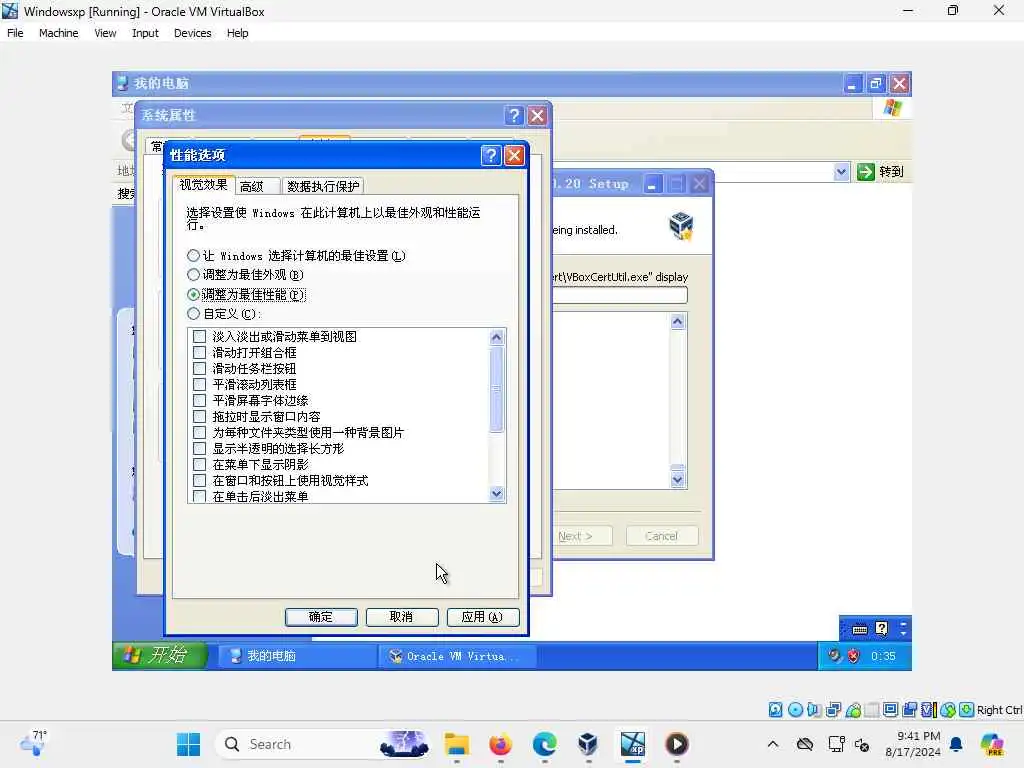The image size is (1024, 768).
Task: Open the Copilot icon in host tray
Action: pos(992,744)
